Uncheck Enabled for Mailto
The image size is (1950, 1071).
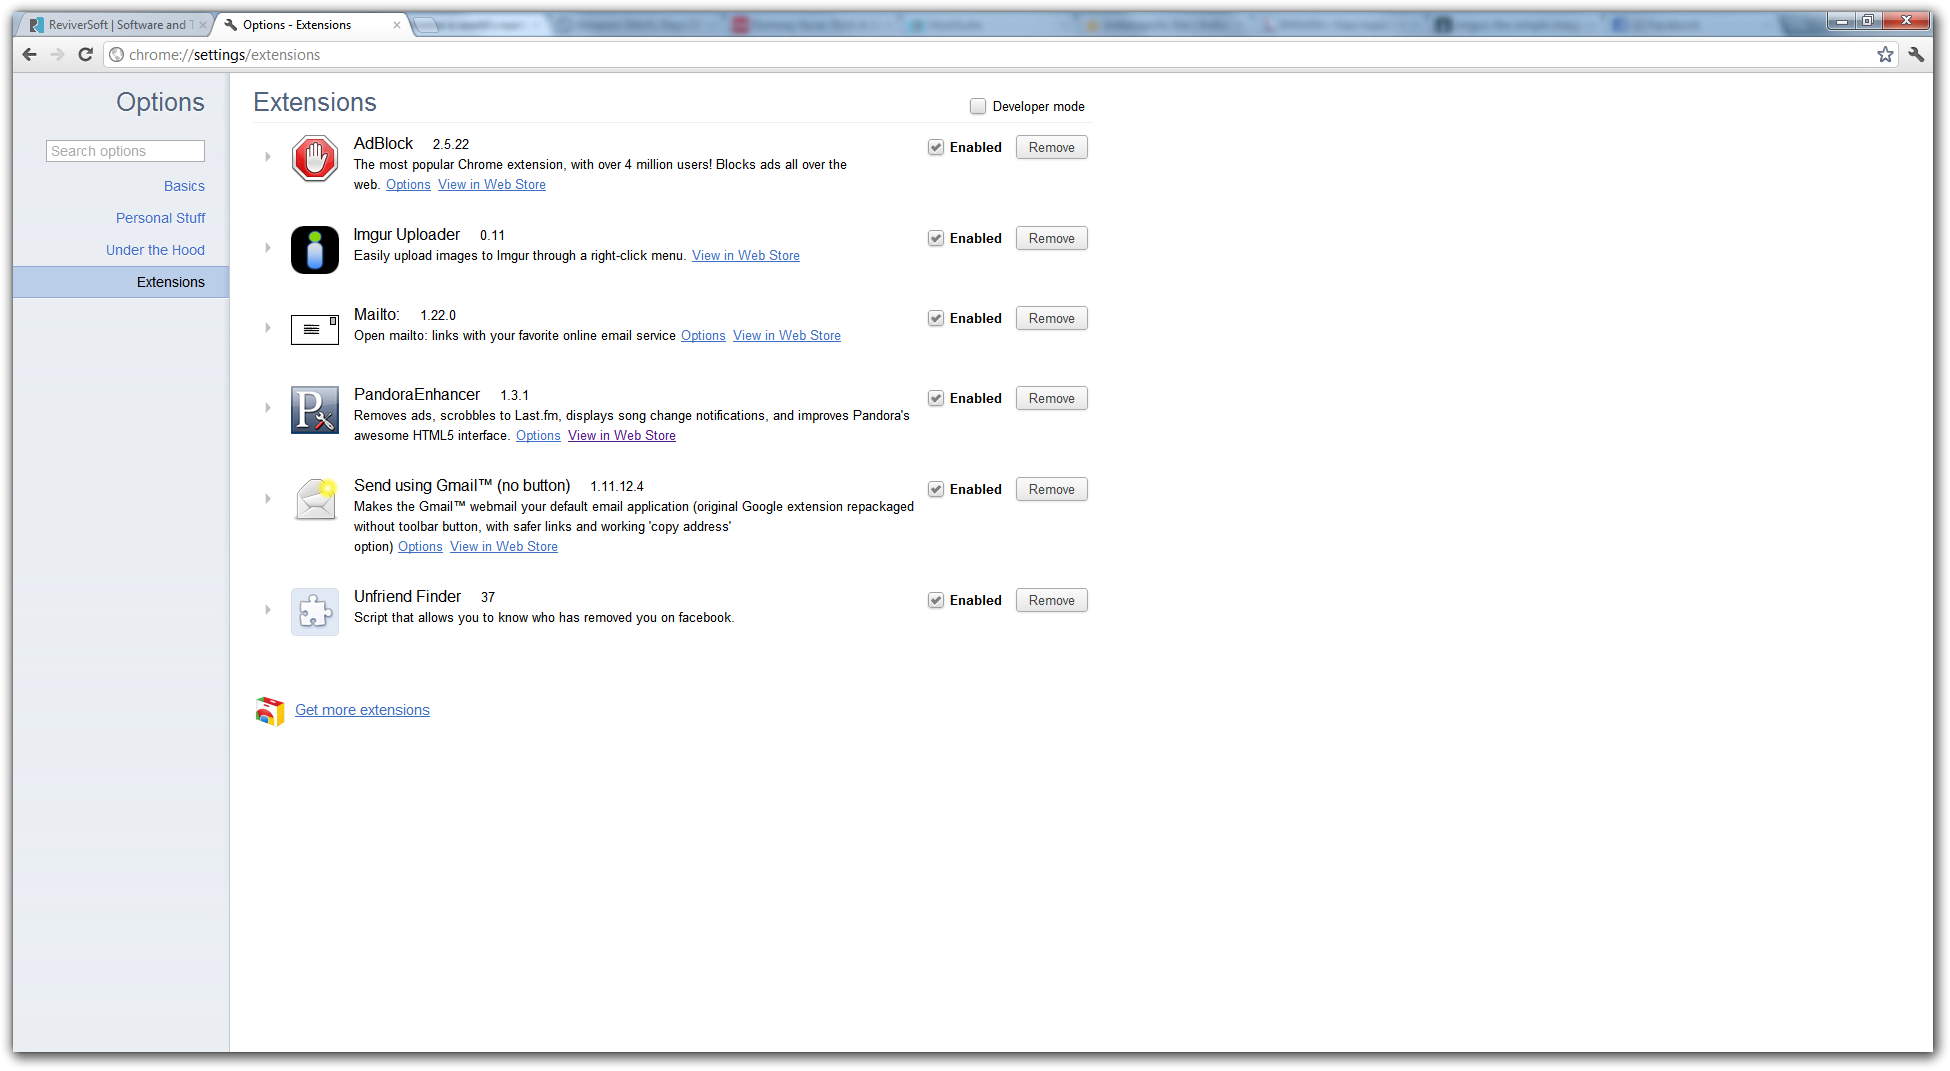[x=936, y=318]
